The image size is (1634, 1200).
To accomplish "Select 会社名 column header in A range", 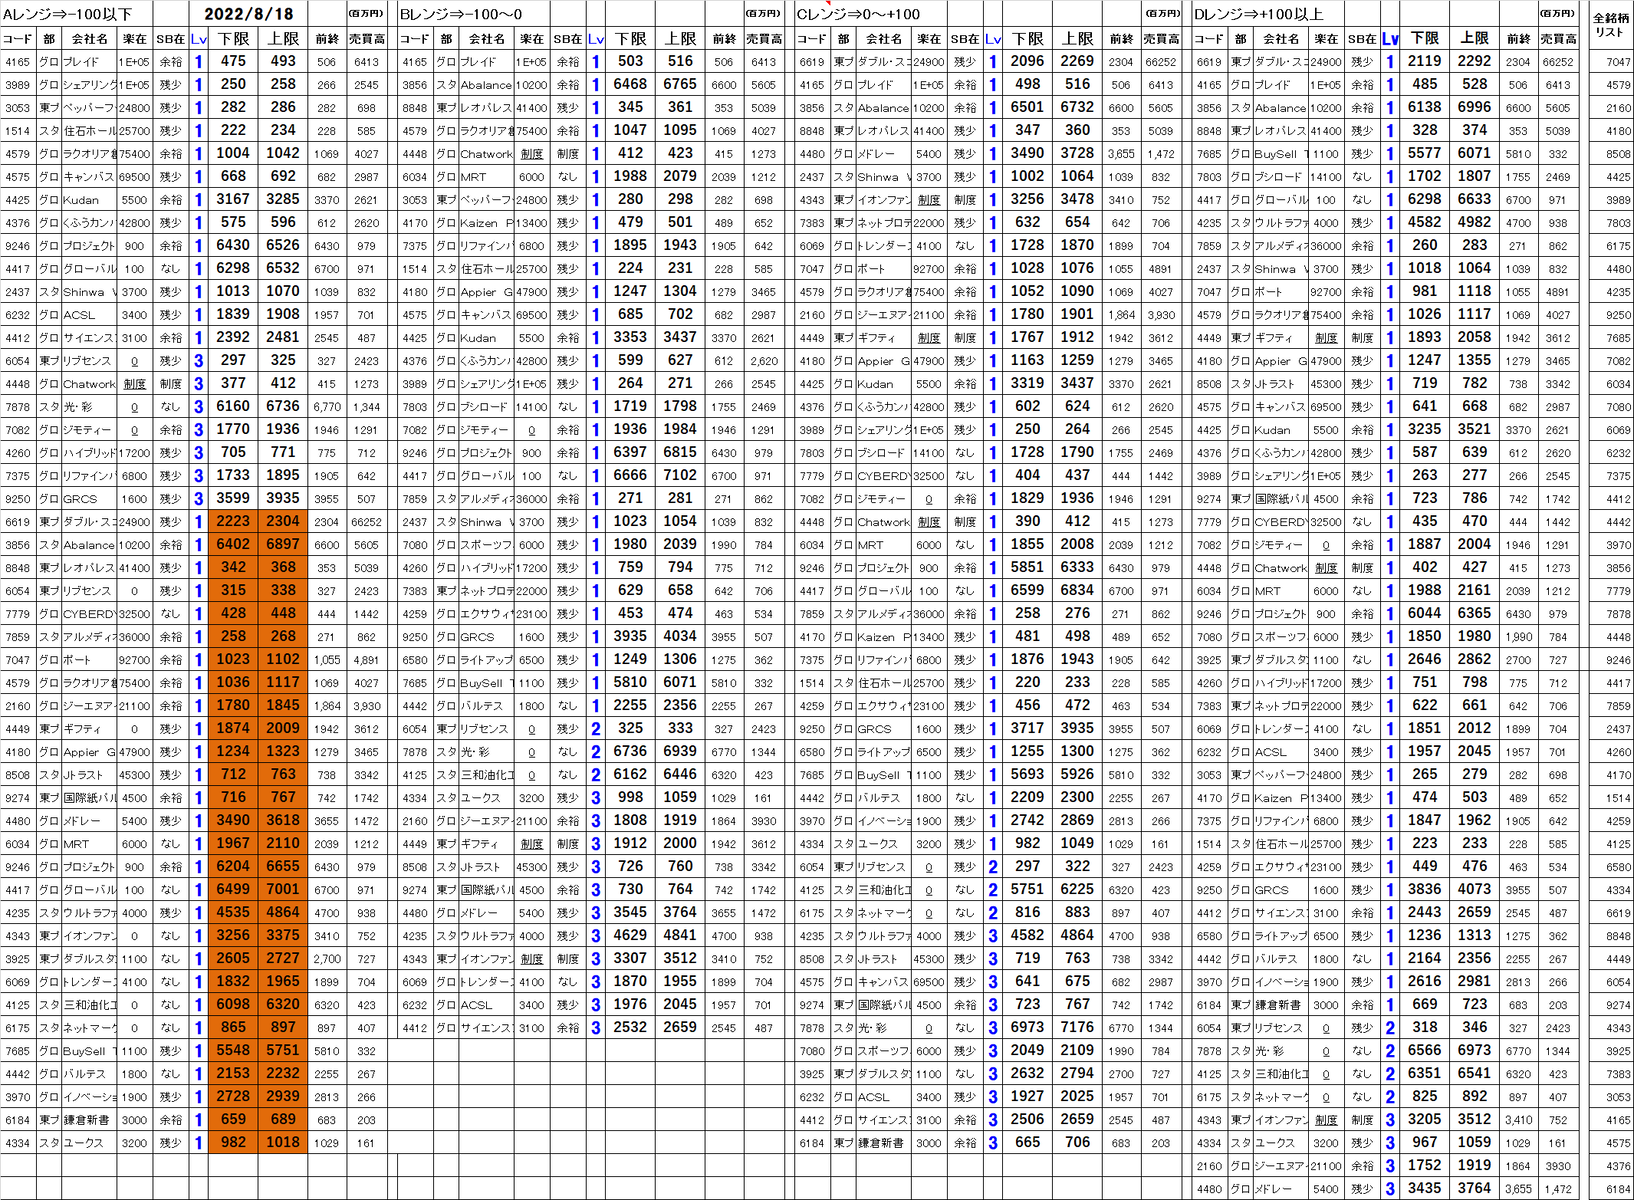I will (90, 39).
